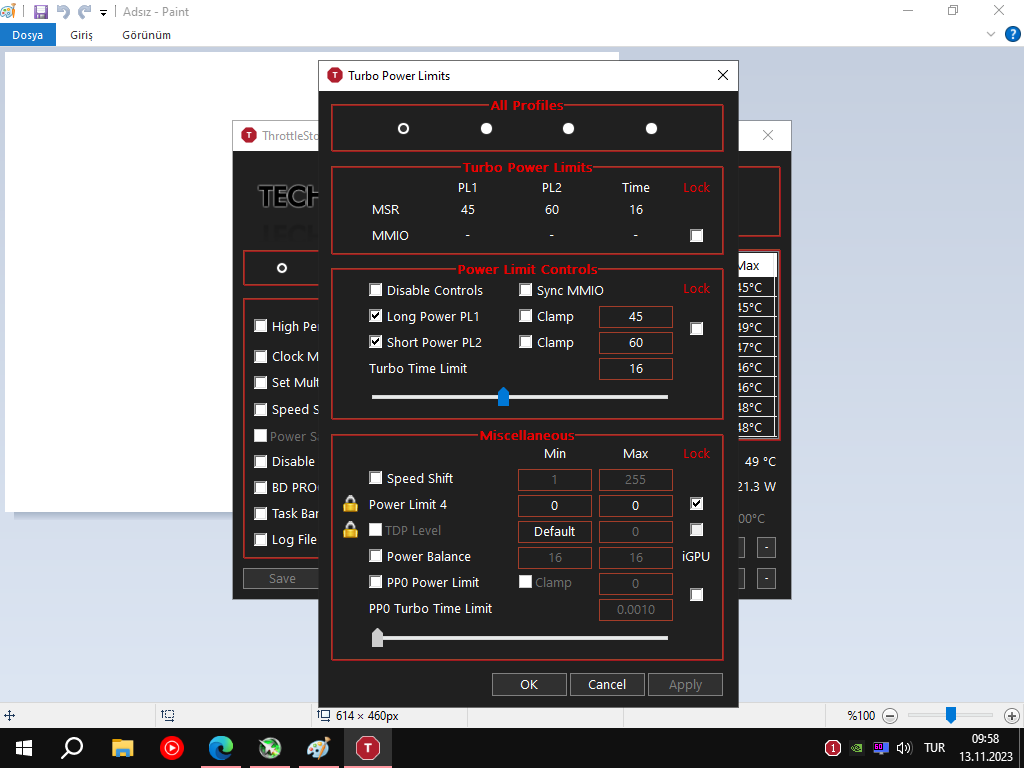
Task: Click the Long Power PL1 value field showing 45
Action: pos(636,317)
